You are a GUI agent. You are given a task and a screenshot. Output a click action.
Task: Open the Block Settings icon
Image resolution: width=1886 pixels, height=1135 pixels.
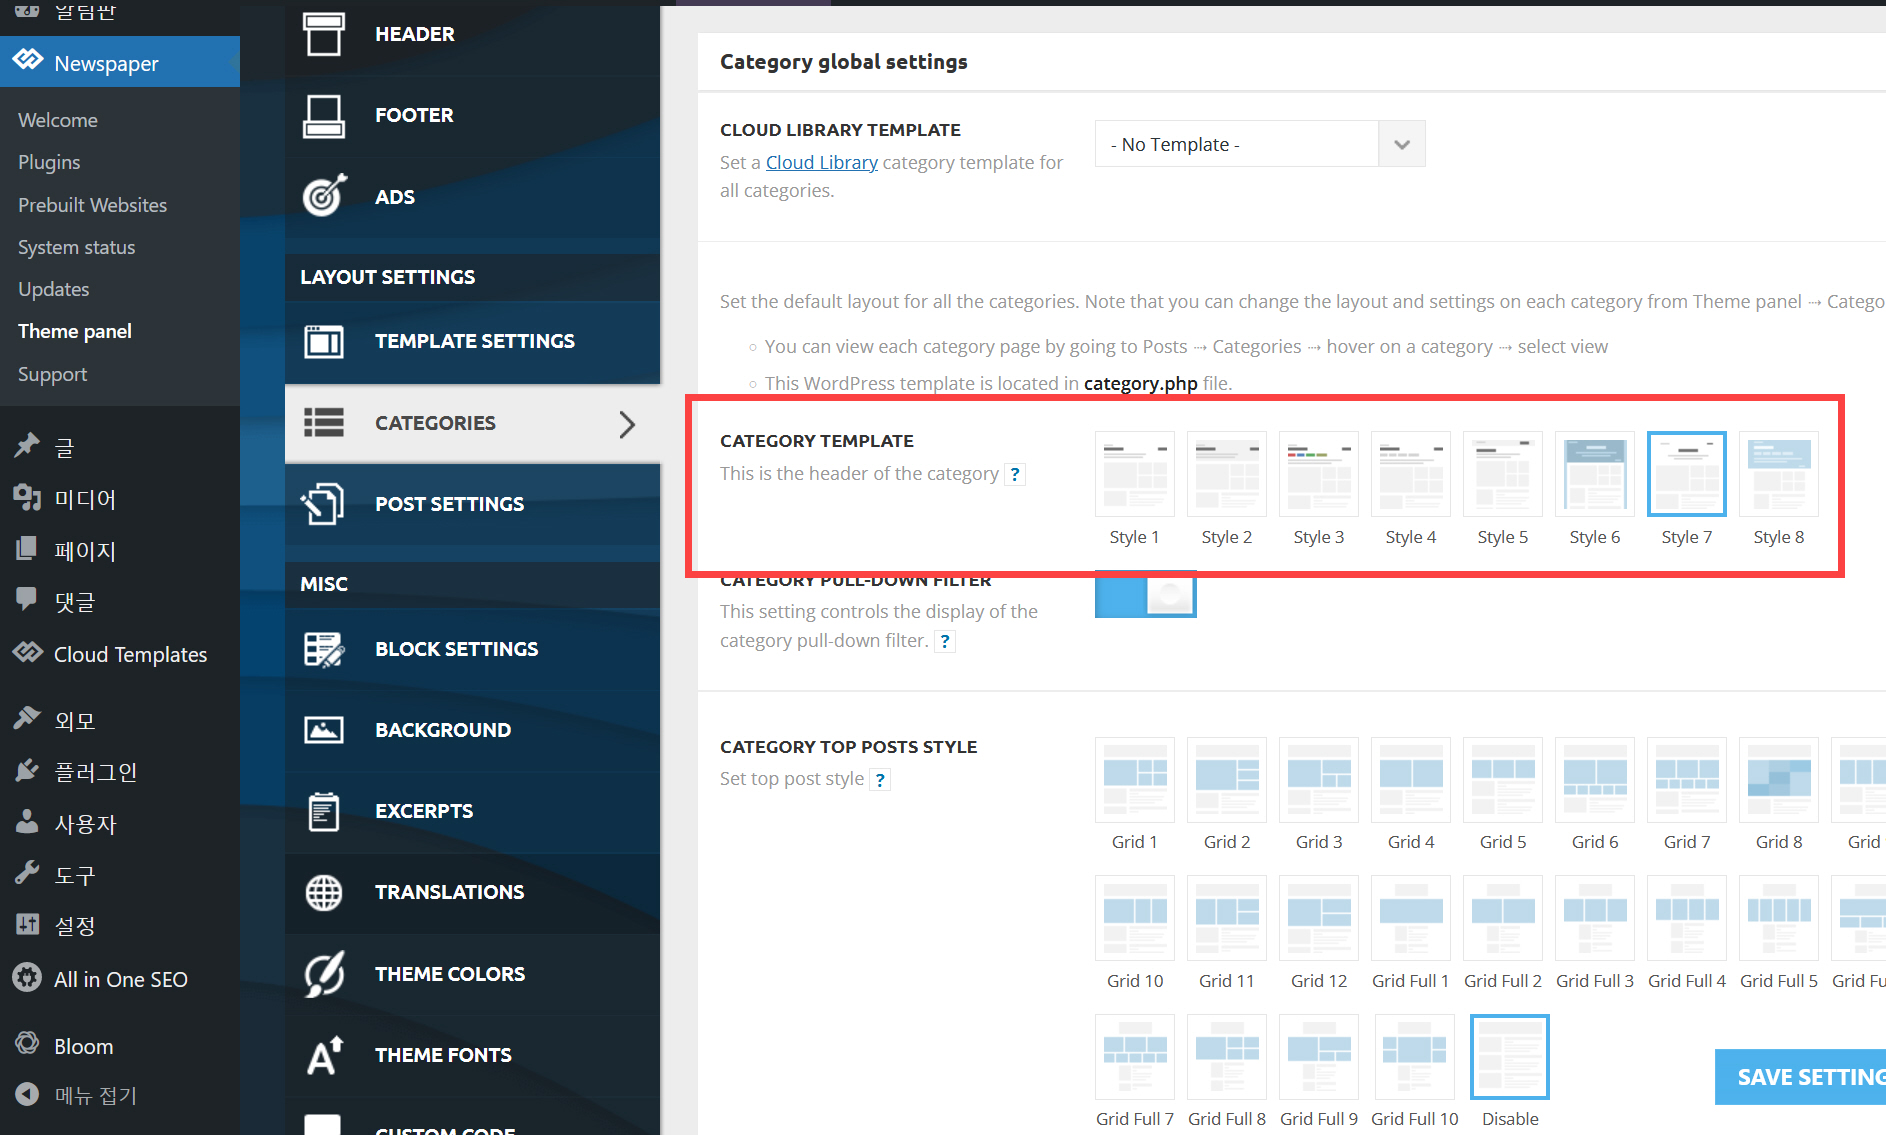(x=324, y=650)
